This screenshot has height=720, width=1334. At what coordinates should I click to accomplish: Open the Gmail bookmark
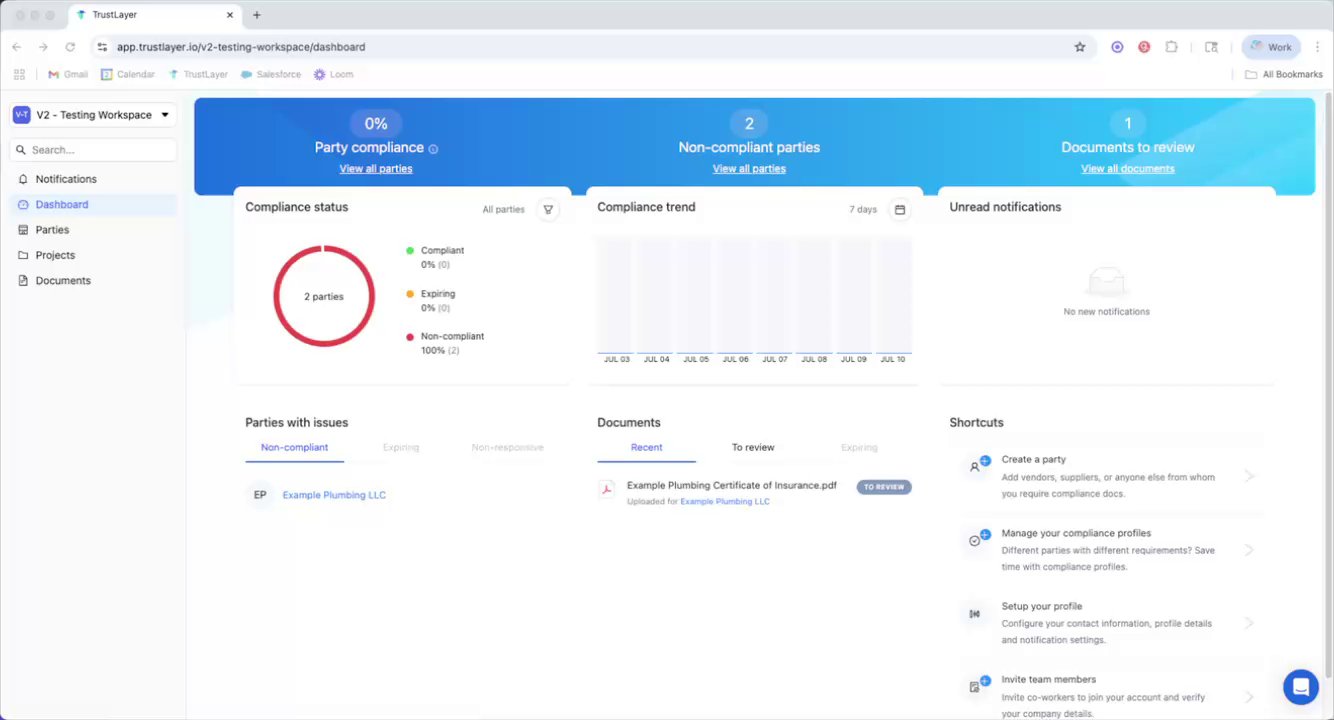[68, 74]
